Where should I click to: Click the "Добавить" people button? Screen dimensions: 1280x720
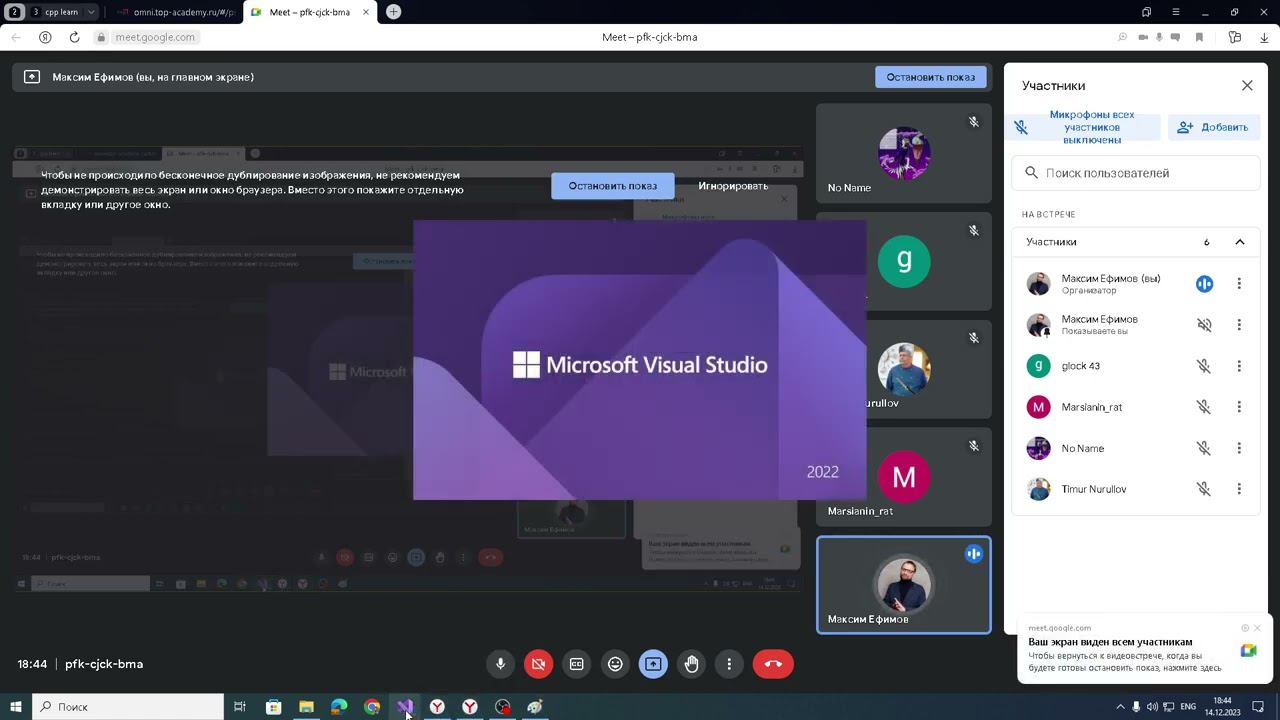coord(1212,128)
